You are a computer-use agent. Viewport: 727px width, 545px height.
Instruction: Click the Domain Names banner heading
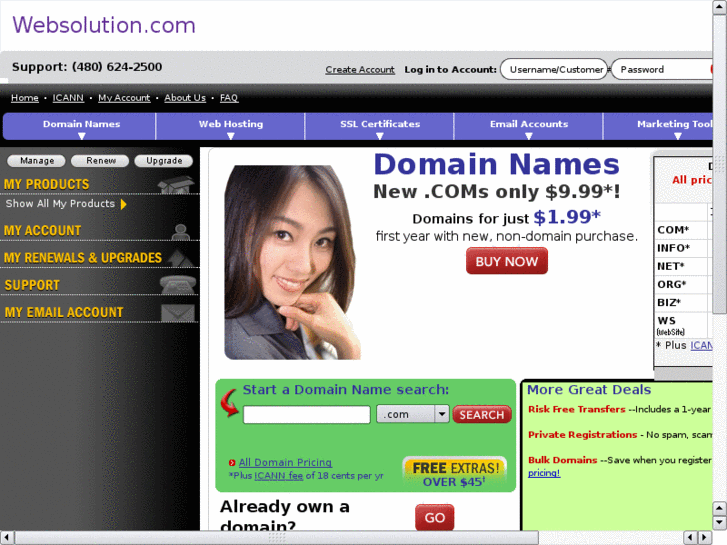click(x=497, y=164)
